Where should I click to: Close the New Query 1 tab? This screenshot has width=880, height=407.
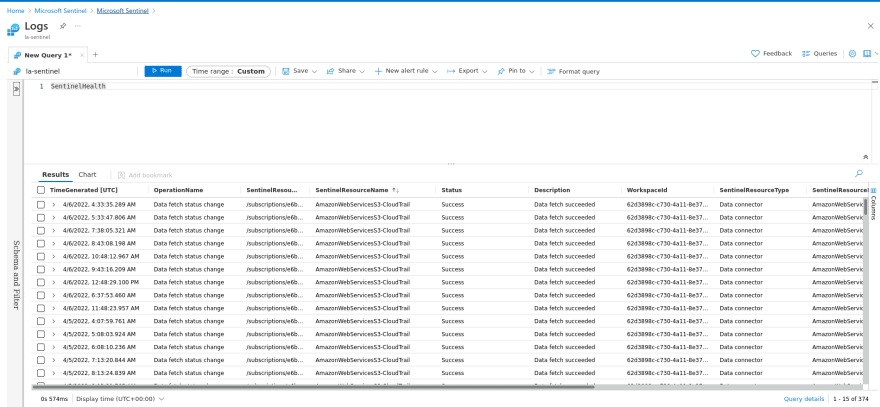click(x=82, y=55)
